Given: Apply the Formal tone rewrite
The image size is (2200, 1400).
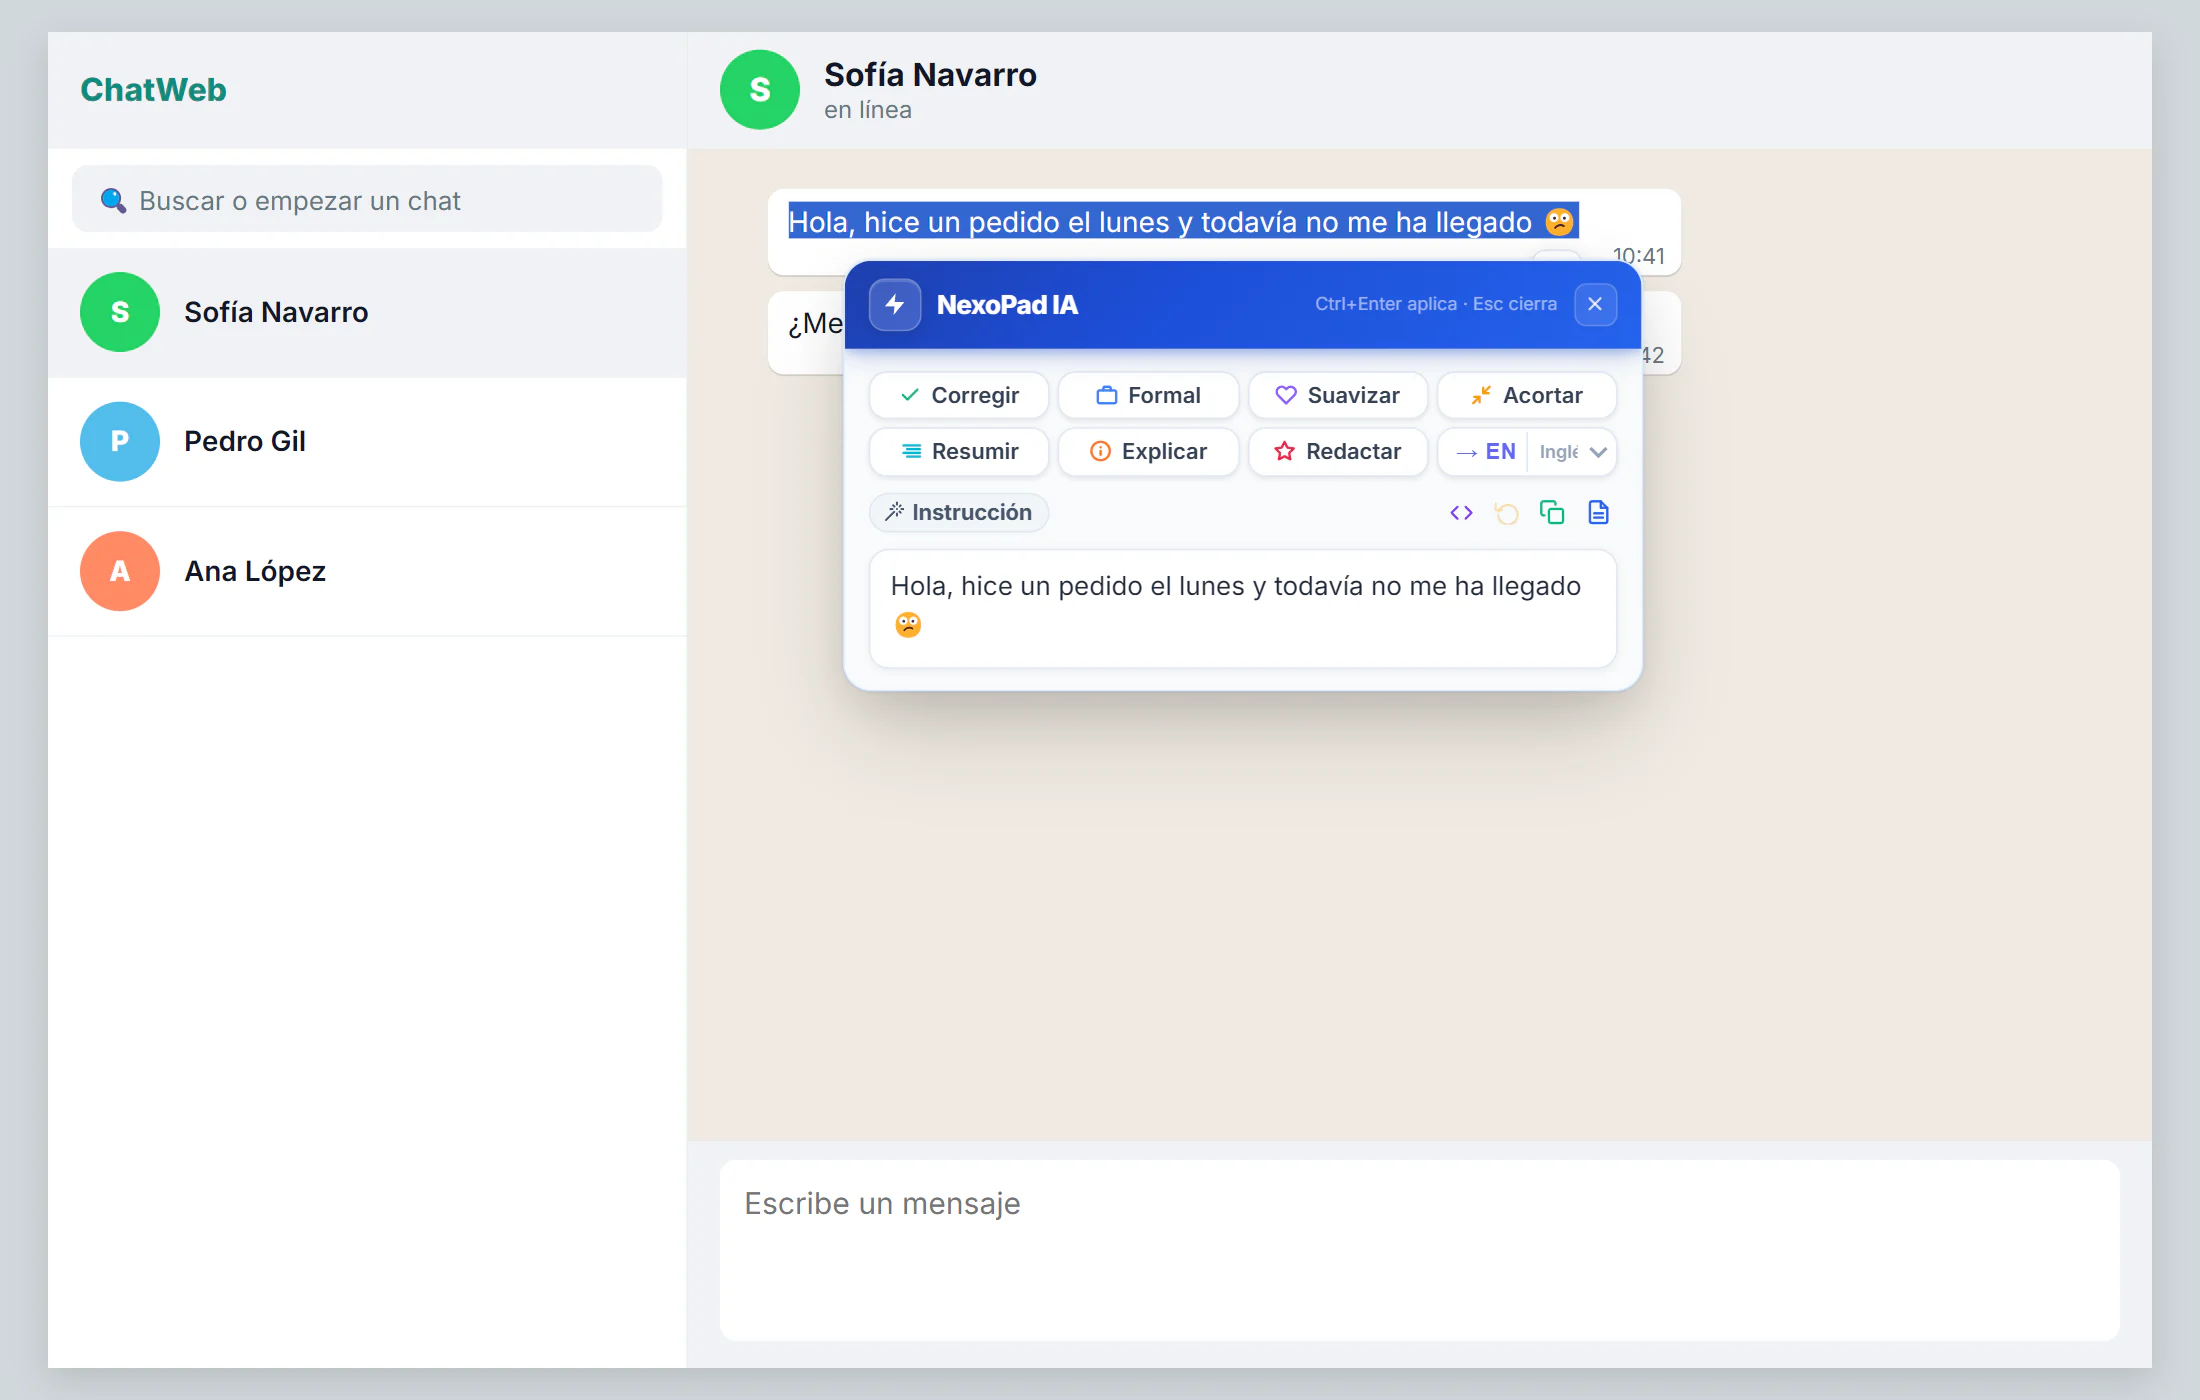Looking at the screenshot, I should [x=1148, y=395].
